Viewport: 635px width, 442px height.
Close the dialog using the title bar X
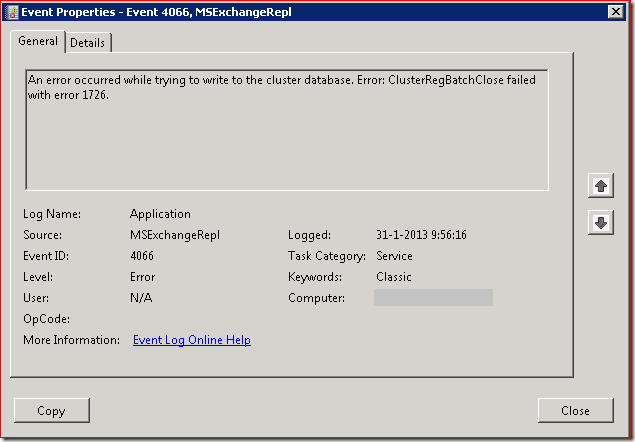[x=615, y=12]
